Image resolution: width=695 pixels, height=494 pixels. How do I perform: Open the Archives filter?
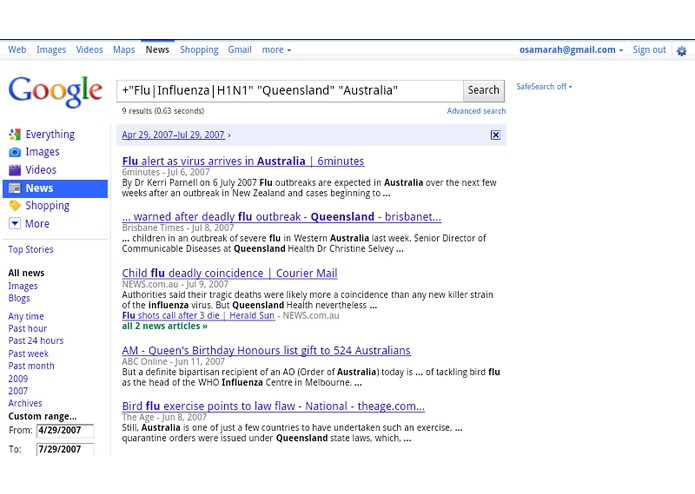click(25, 403)
